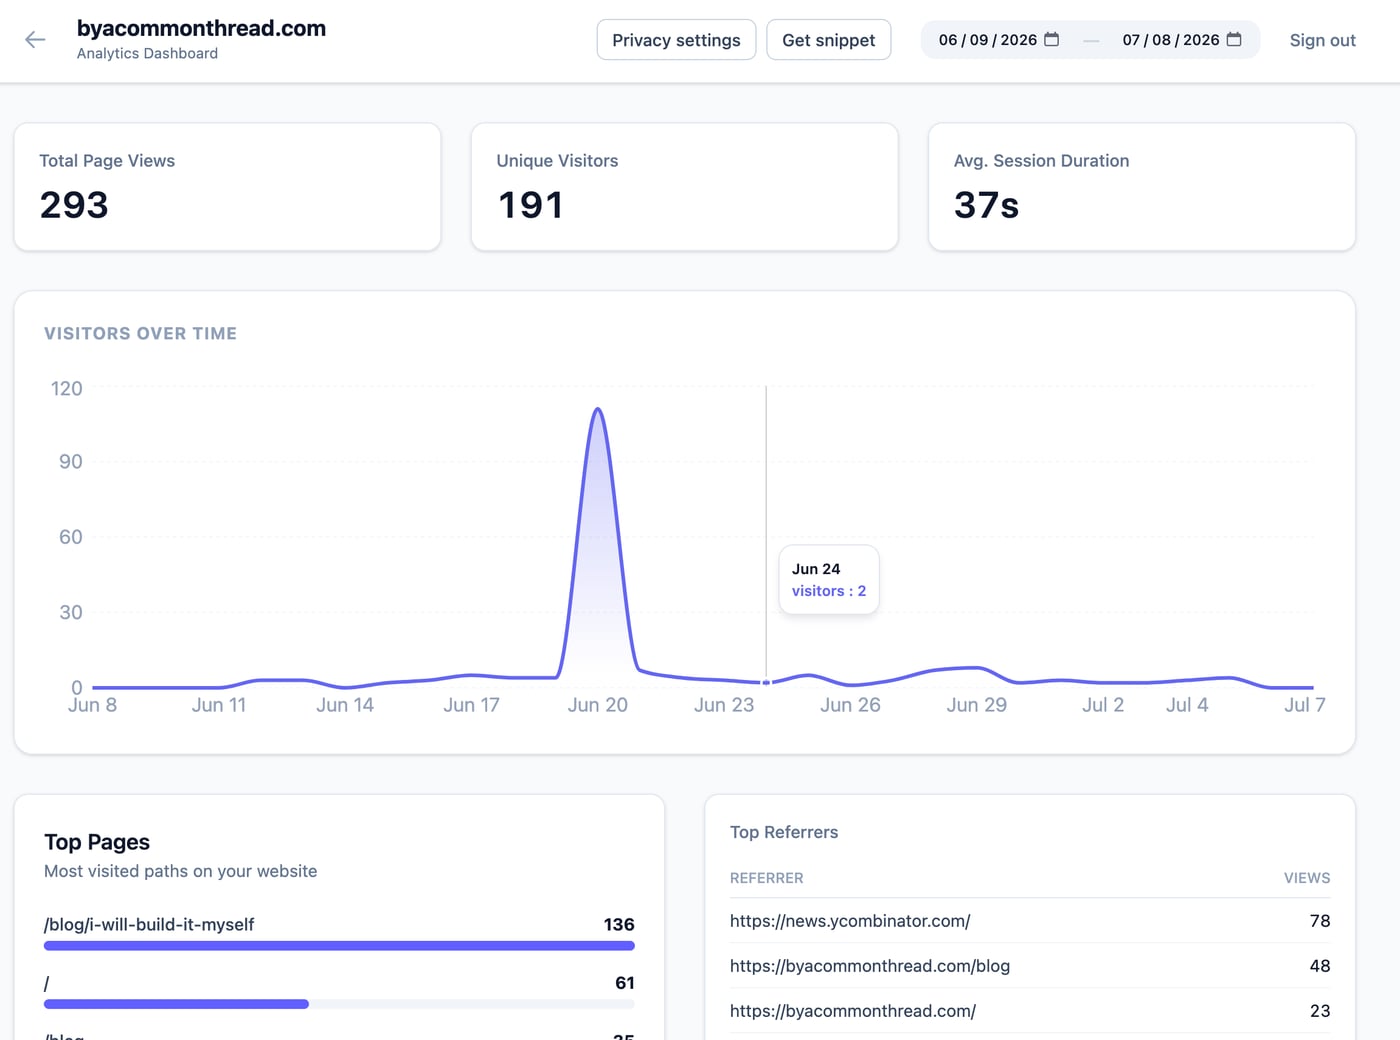Click the VIEWS column header
Viewport: 1400px width, 1040px height.
[1307, 878]
